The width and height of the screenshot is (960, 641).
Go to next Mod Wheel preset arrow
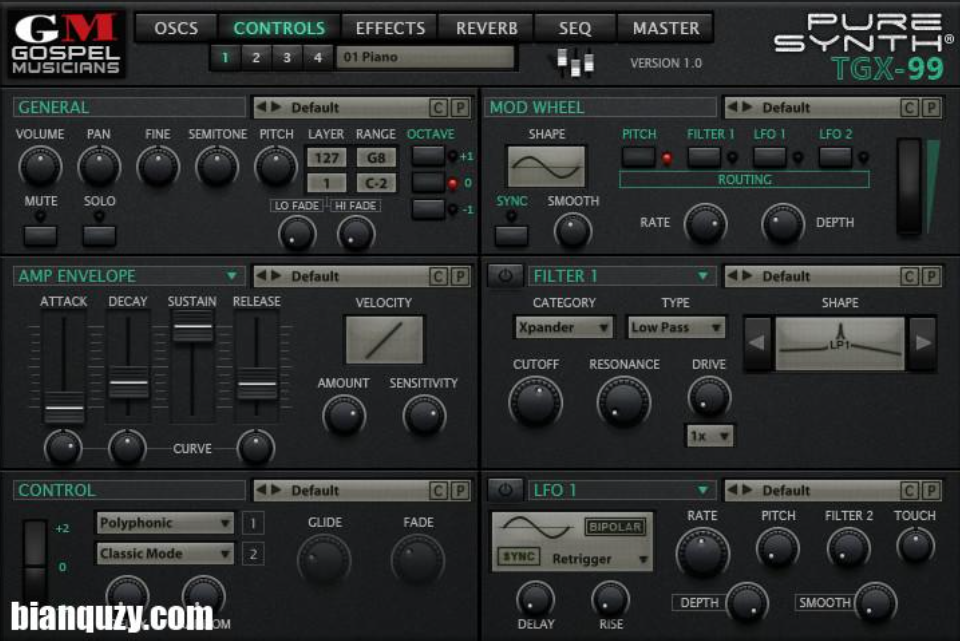[x=747, y=107]
